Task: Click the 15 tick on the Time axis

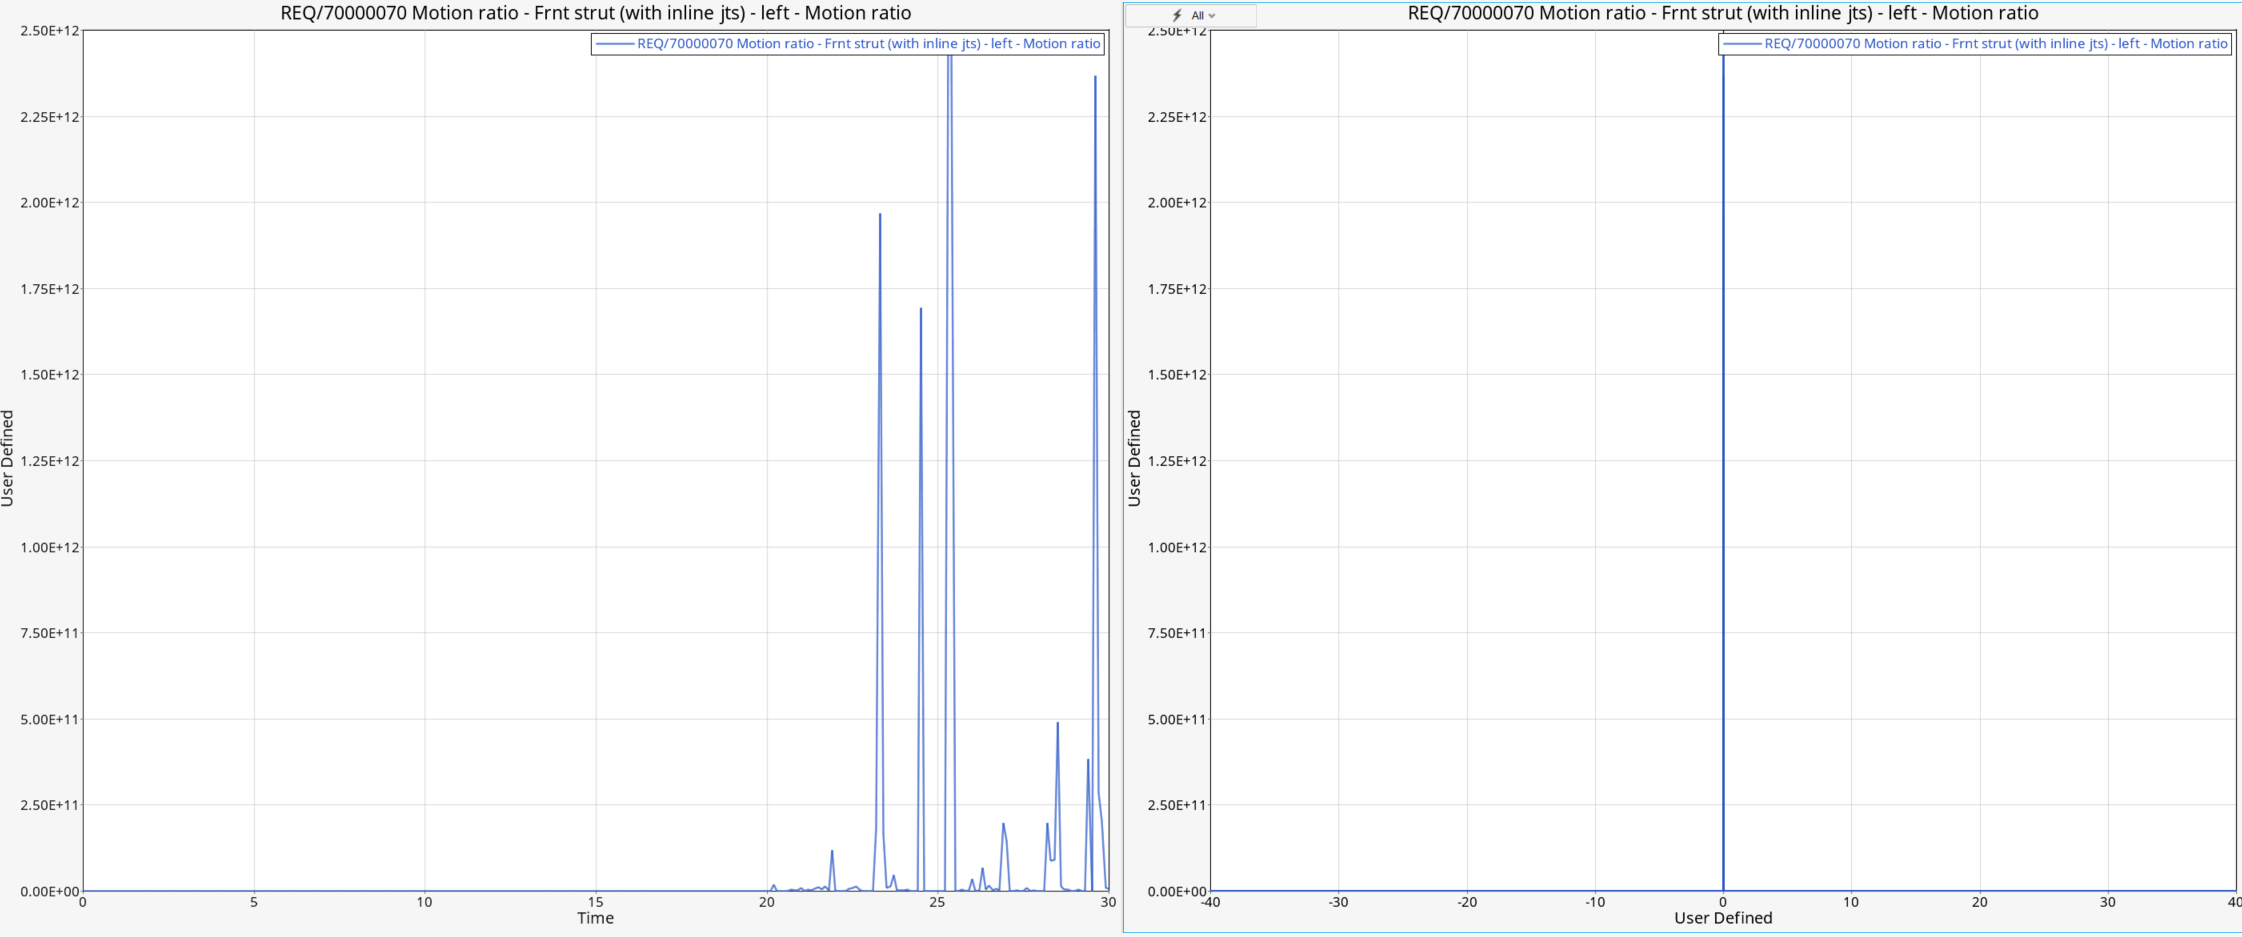Action: 596,902
